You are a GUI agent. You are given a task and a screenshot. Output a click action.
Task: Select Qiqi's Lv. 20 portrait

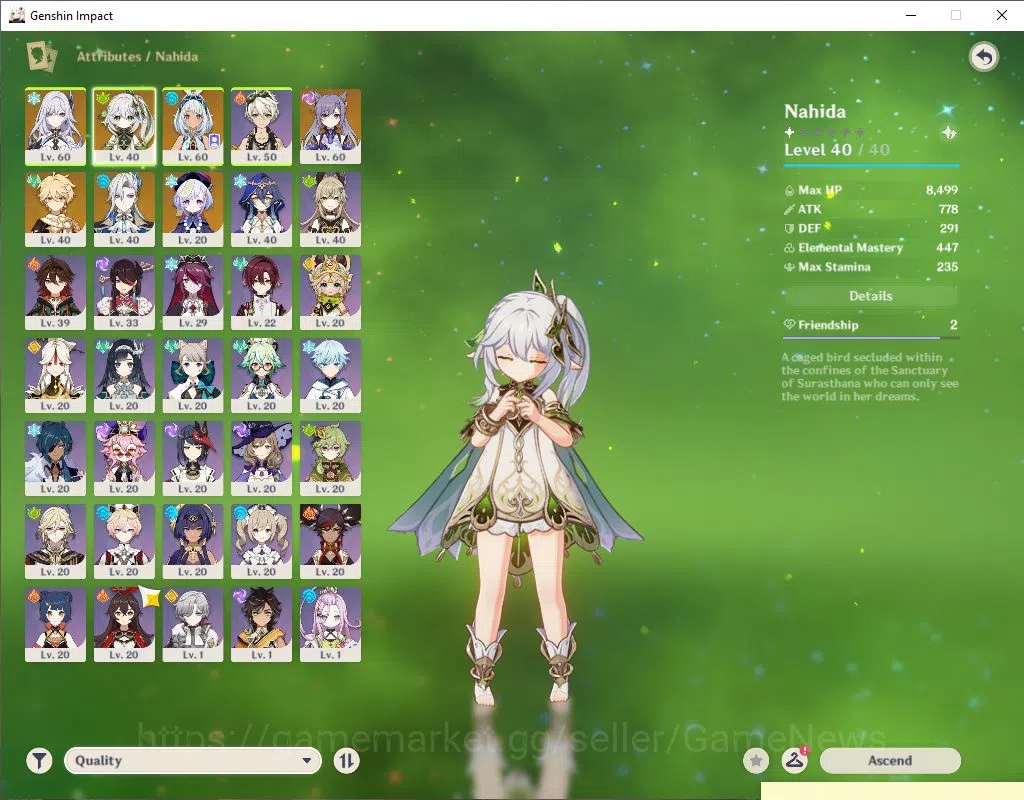coord(193,209)
